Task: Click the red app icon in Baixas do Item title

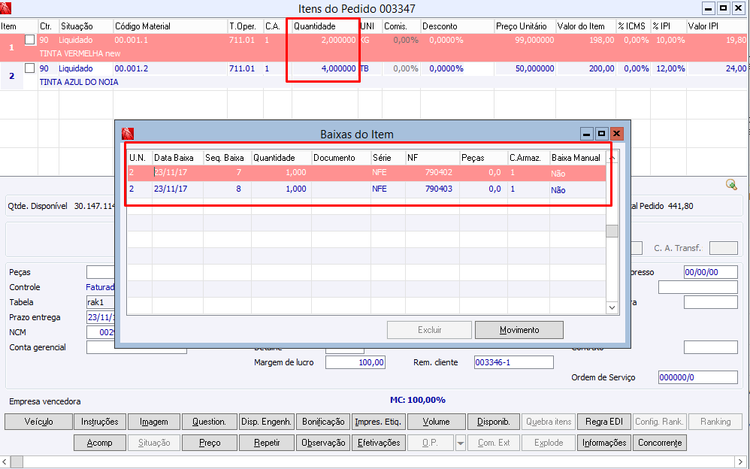Action: (127, 134)
